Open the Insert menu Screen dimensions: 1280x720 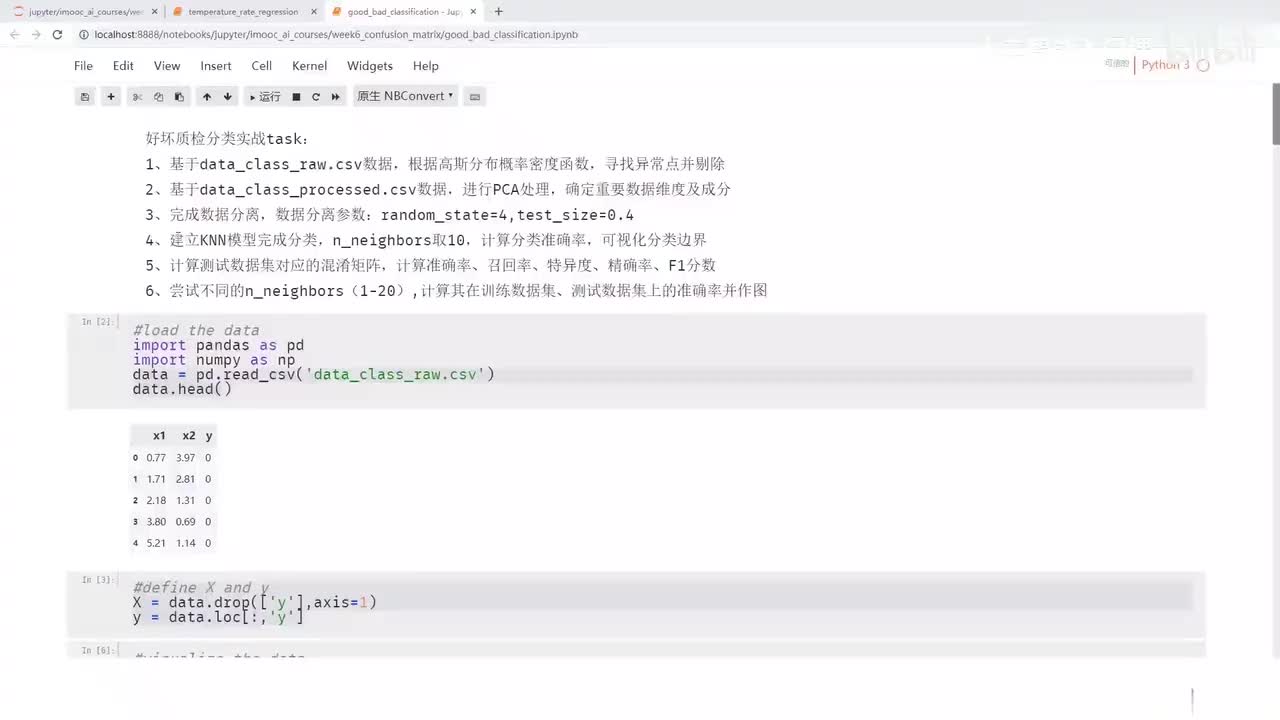(x=216, y=66)
